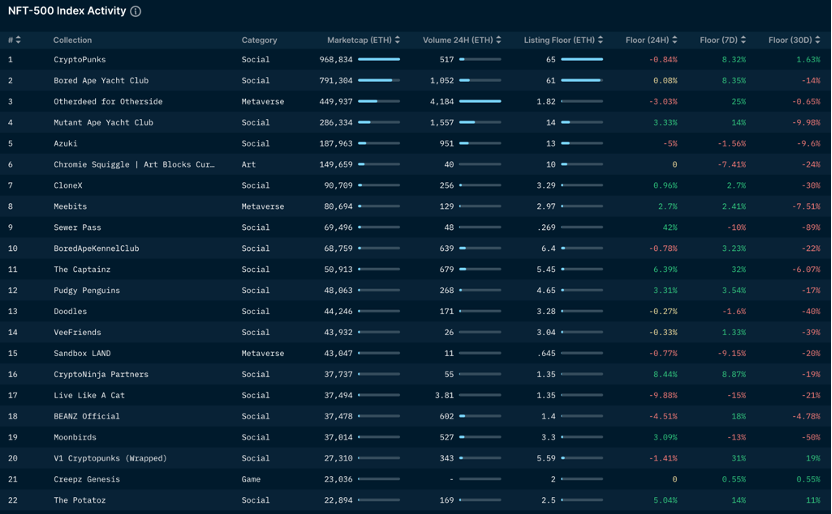Select Live Like A Cat name

[x=89, y=395]
